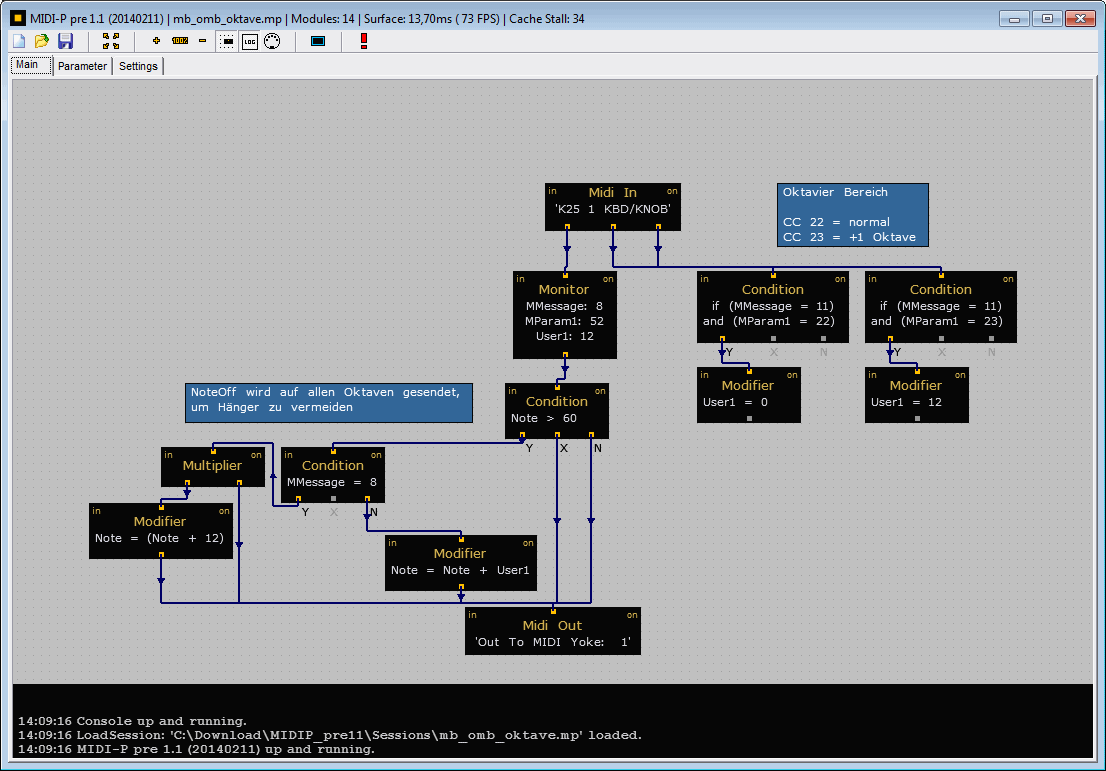The image size is (1106, 771).
Task: Click the round MIDI connector icon
Action: [x=272, y=42]
